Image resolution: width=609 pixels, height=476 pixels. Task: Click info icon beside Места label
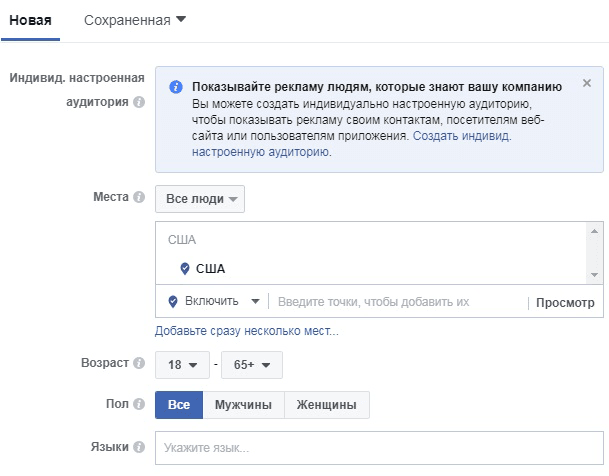(139, 197)
